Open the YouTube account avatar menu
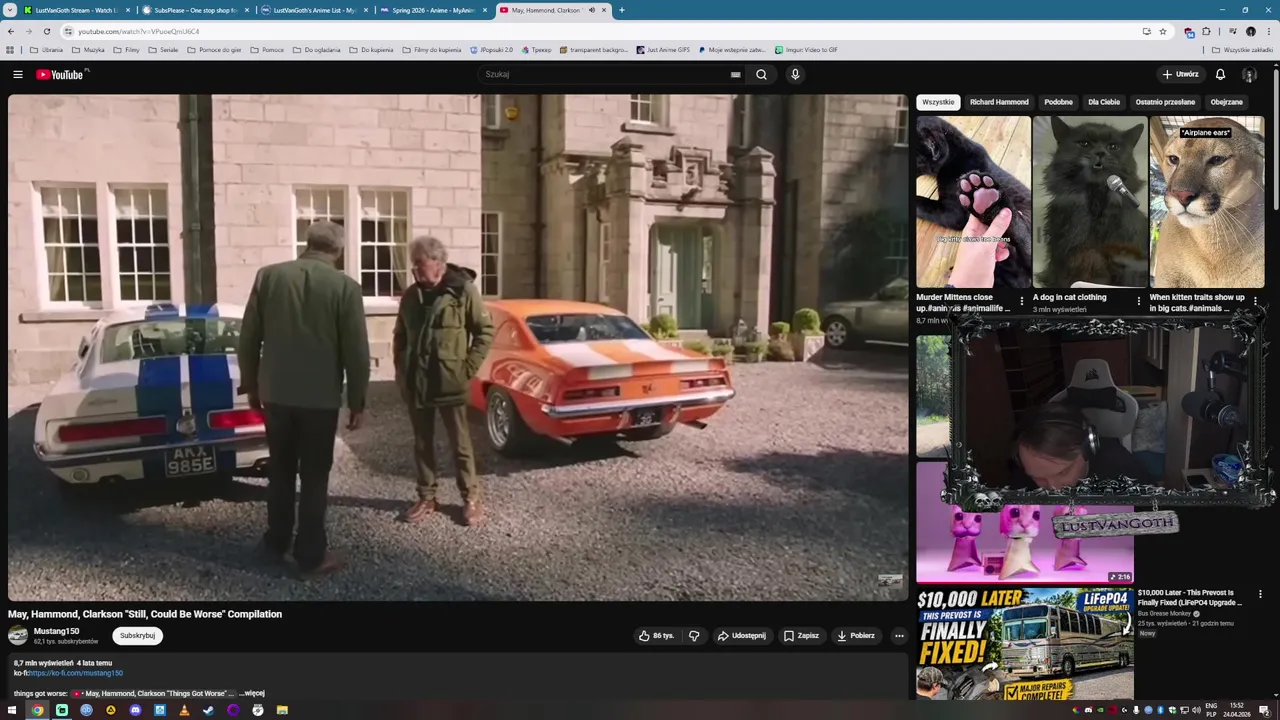1280x720 pixels. 1249,74
